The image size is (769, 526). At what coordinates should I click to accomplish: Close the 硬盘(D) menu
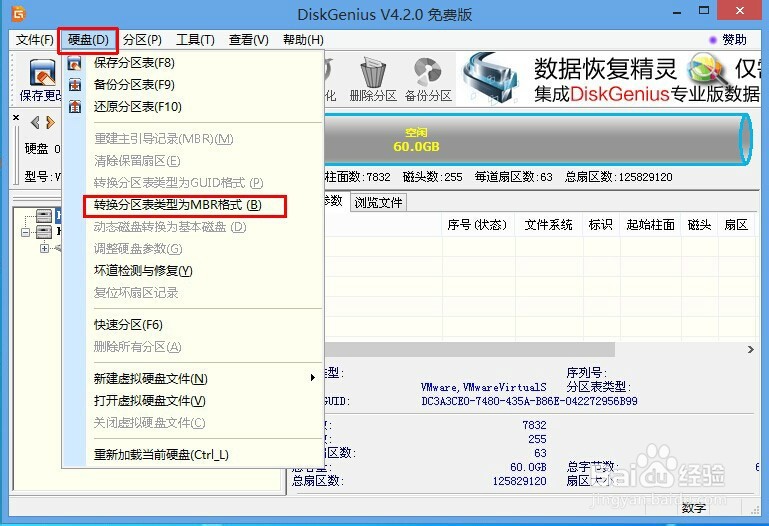[88, 40]
